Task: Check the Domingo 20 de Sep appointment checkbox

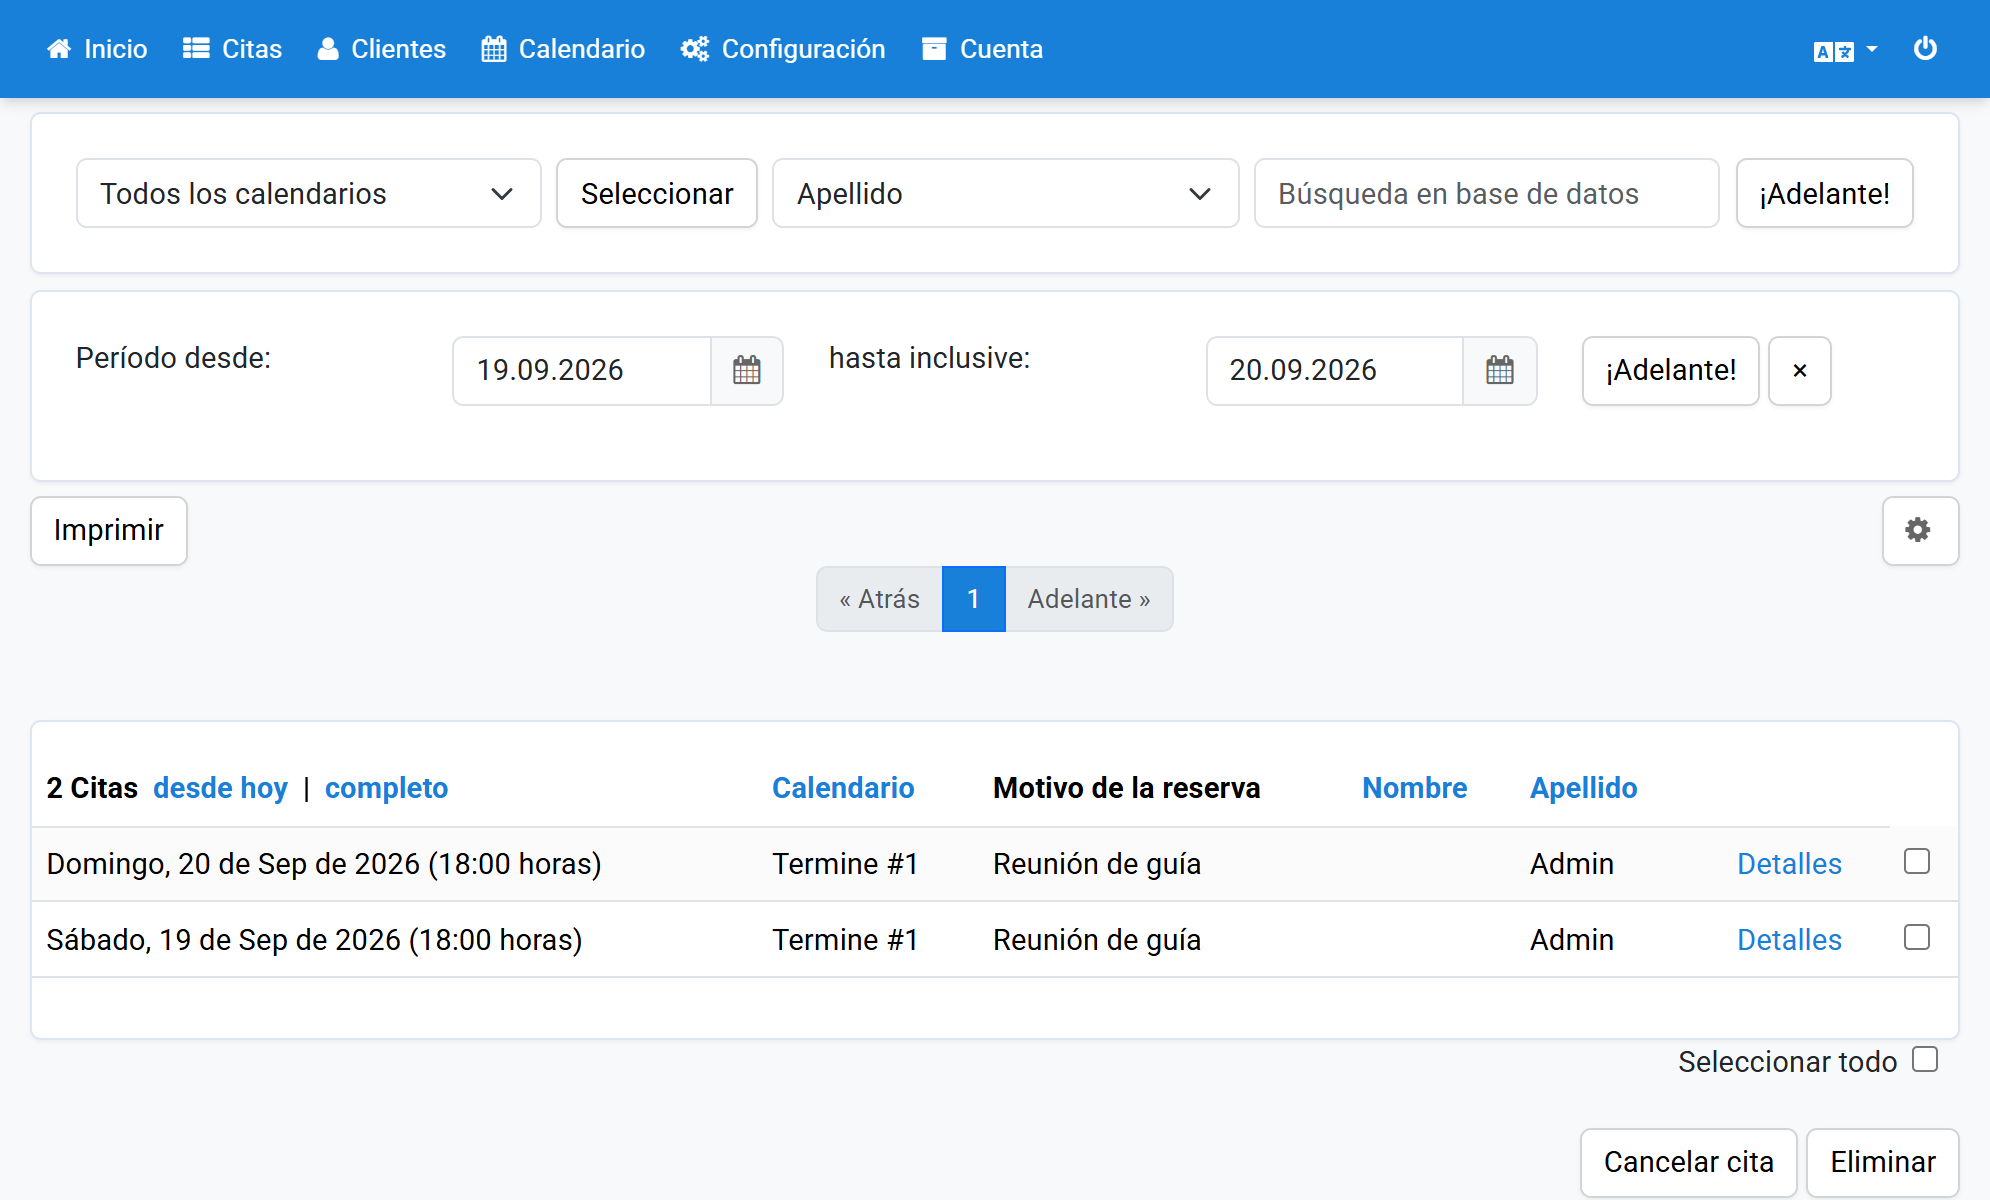Action: click(1917, 861)
